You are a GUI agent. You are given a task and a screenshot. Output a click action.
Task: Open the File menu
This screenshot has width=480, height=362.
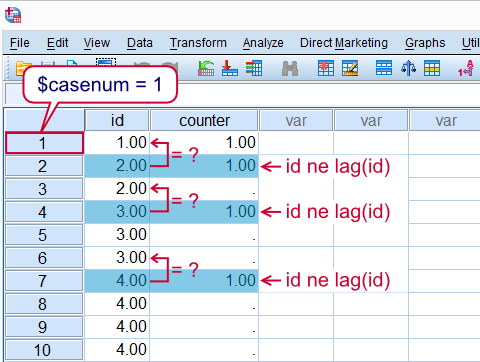pyautogui.click(x=20, y=43)
